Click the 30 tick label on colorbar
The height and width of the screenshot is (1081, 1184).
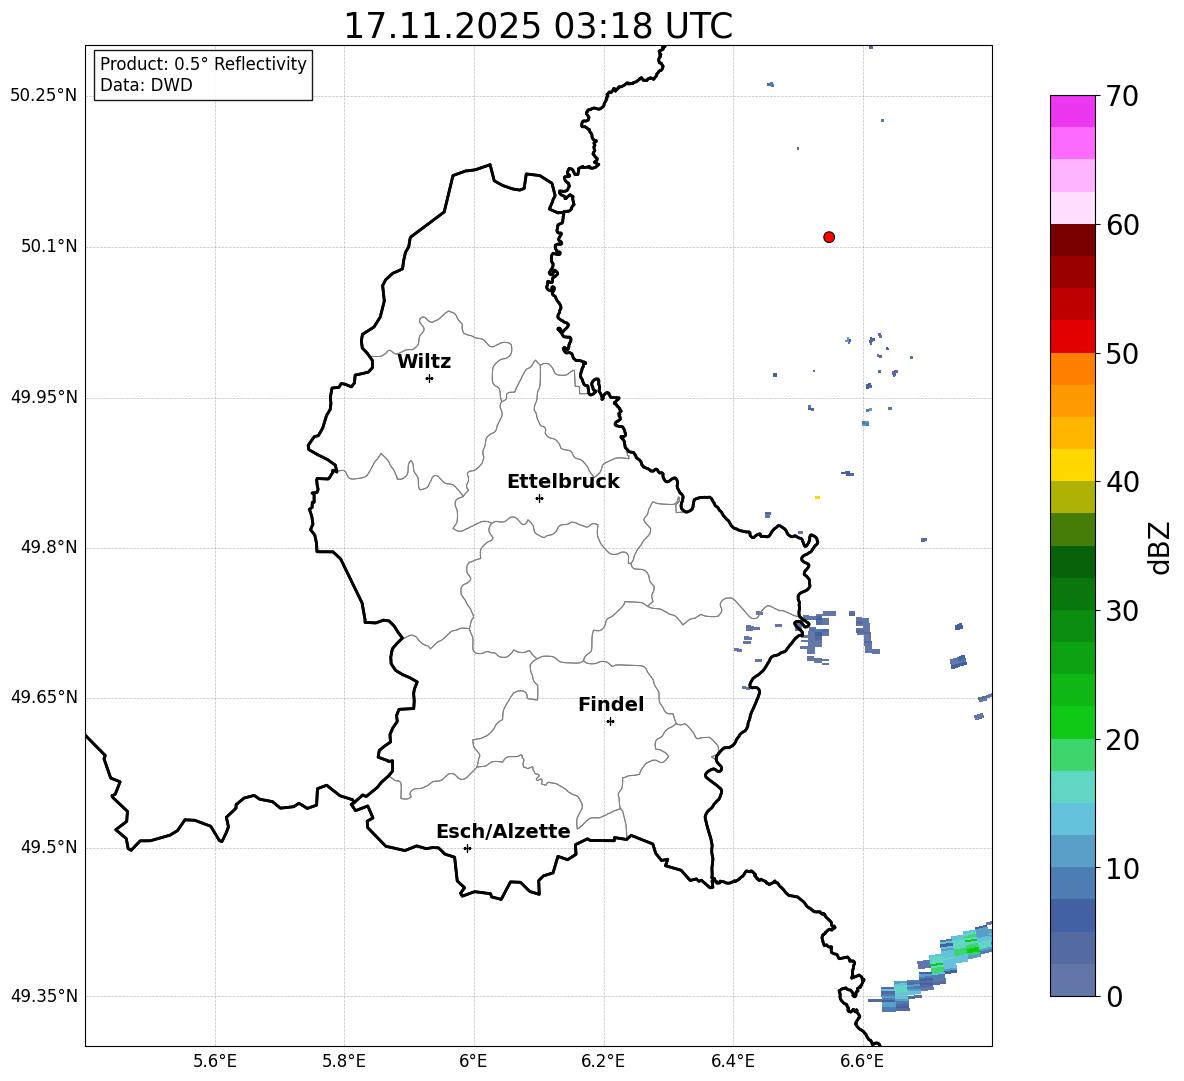point(1122,611)
